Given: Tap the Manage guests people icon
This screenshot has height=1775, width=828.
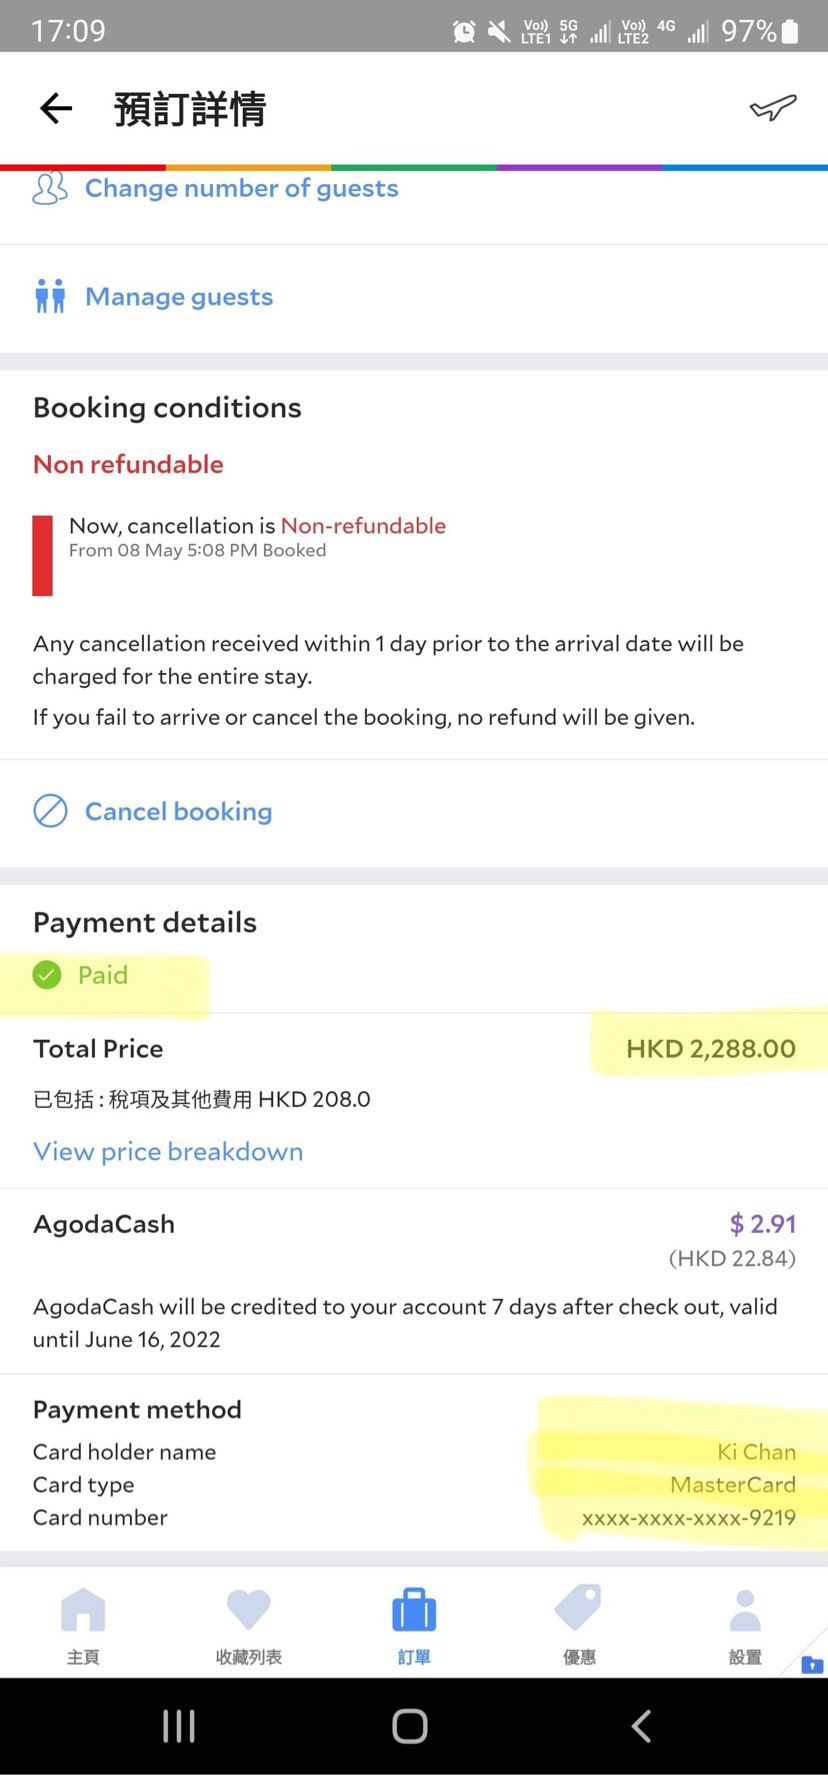Looking at the screenshot, I should click(x=50, y=297).
